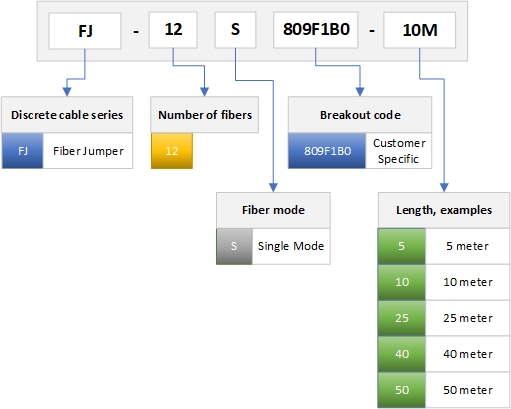Select the Customer Specific label
Viewport: 511px width, 409px height.
click(x=399, y=151)
